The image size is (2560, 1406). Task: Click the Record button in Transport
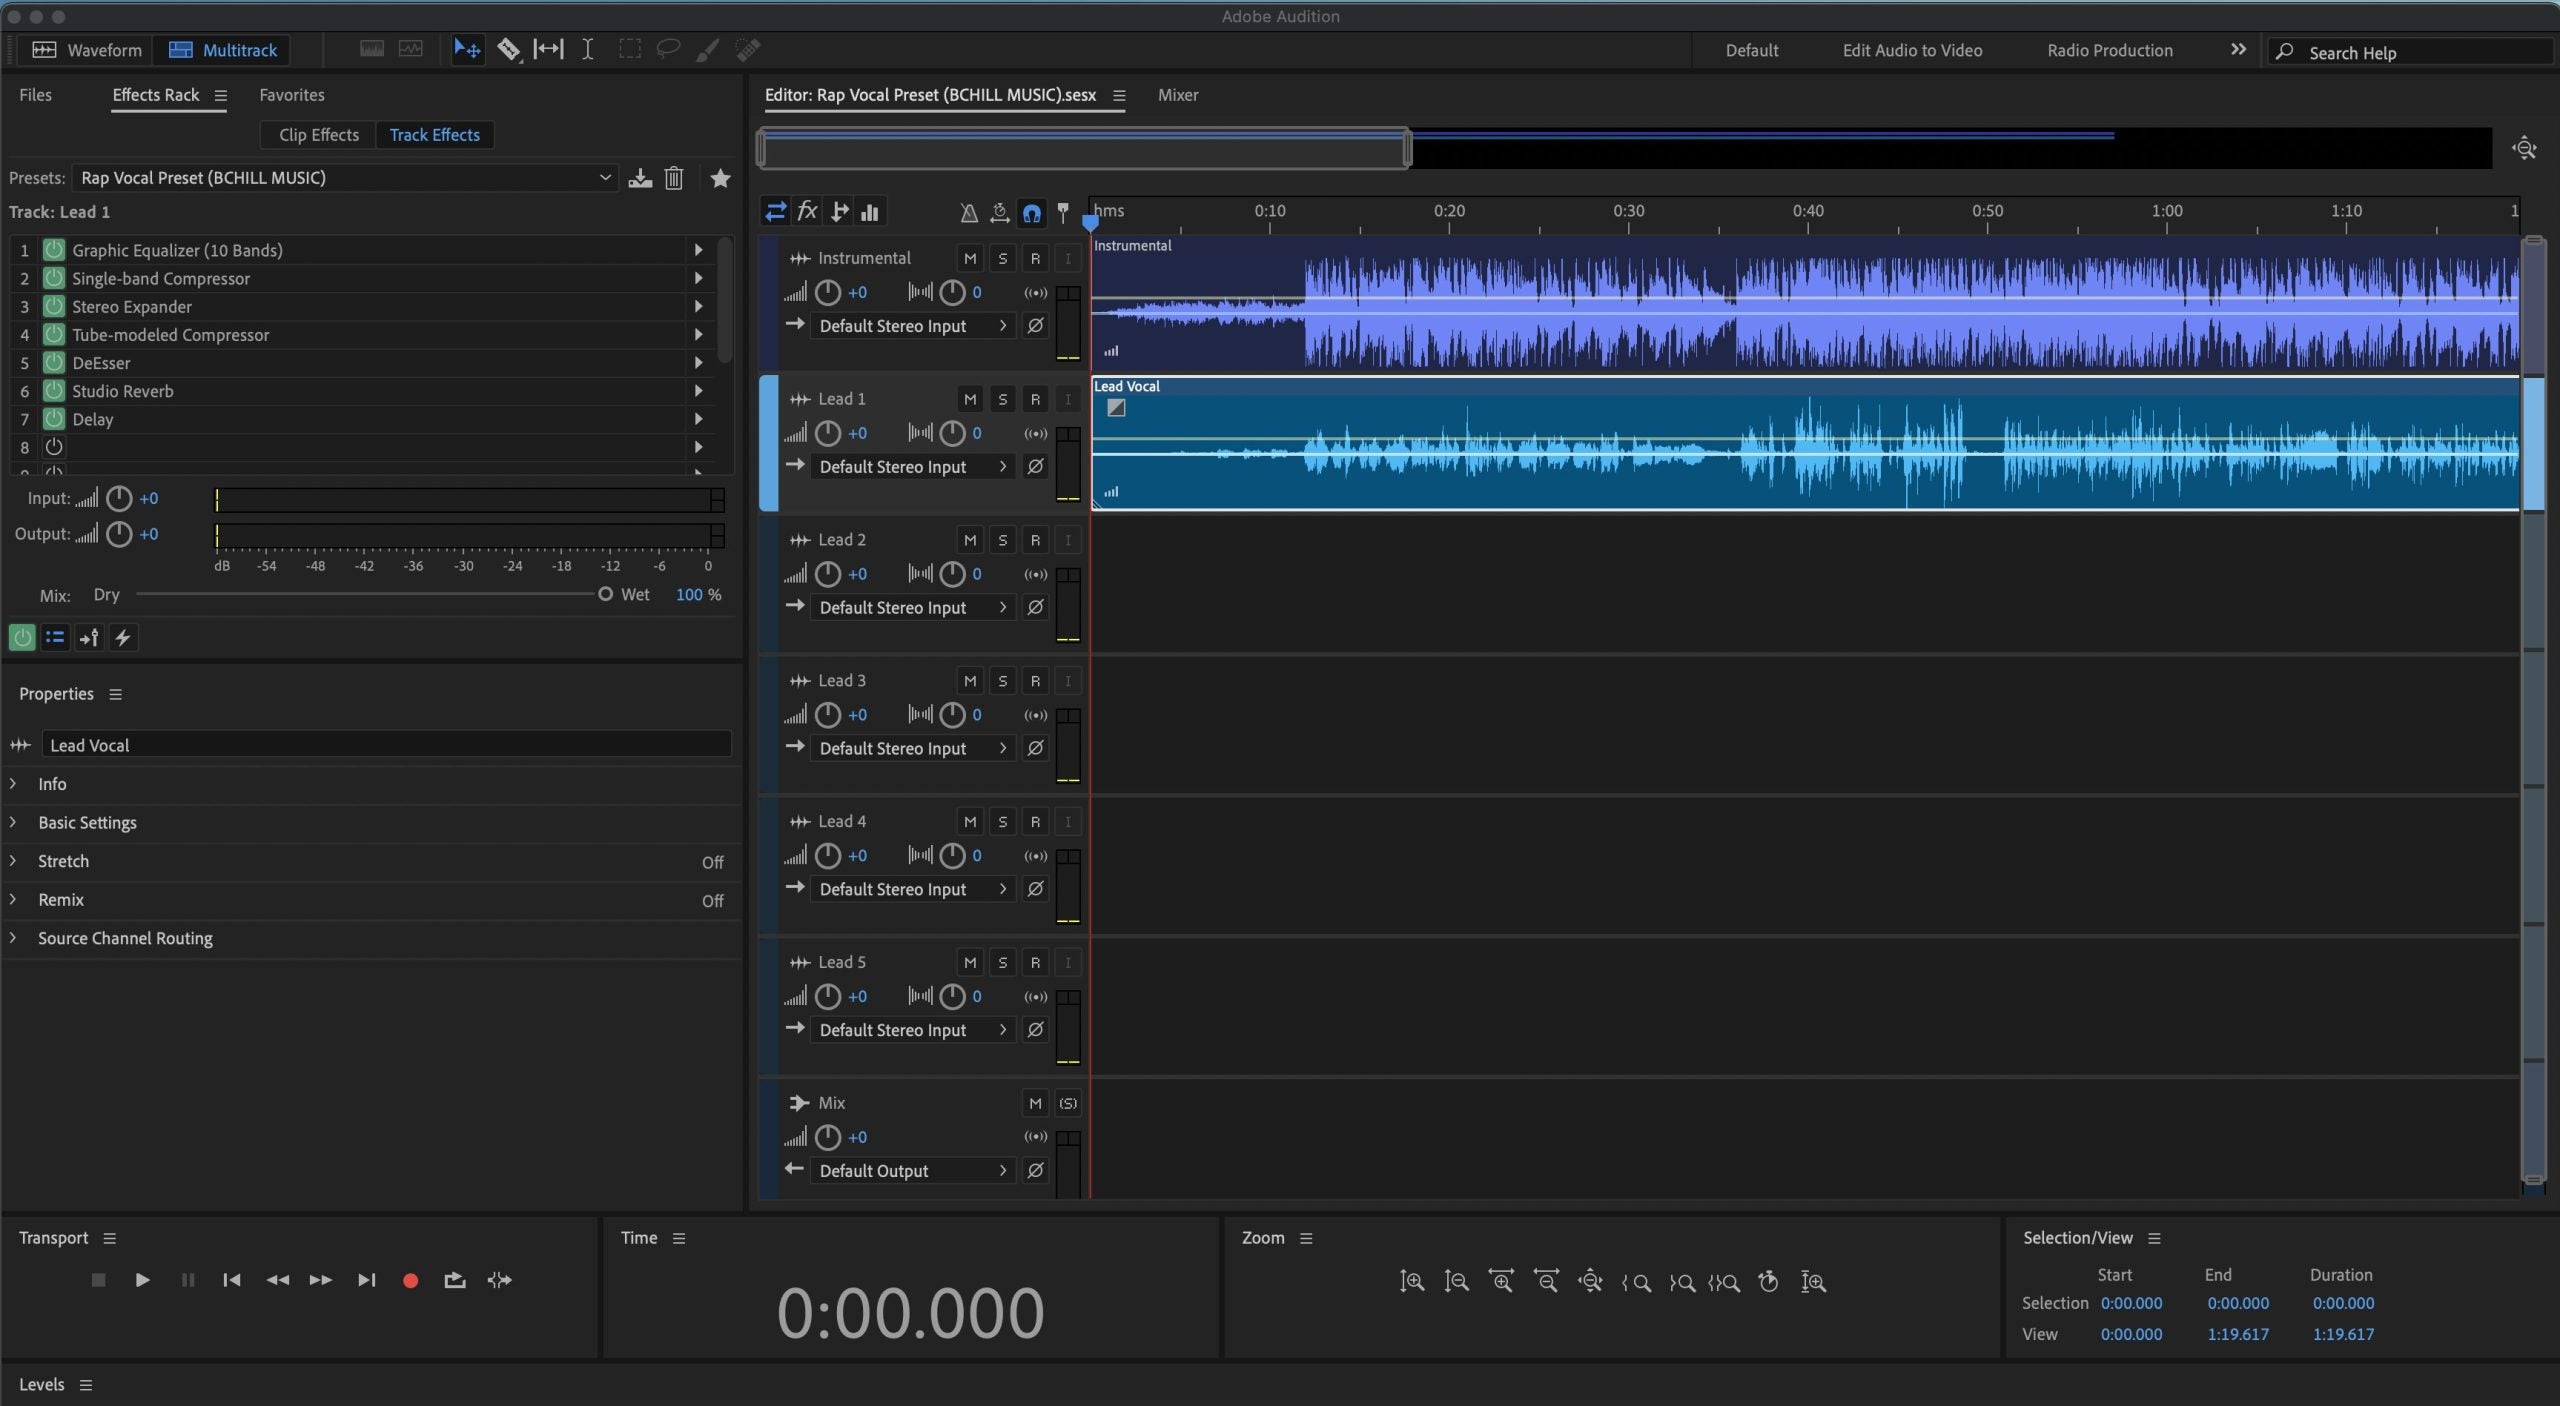coord(410,1280)
